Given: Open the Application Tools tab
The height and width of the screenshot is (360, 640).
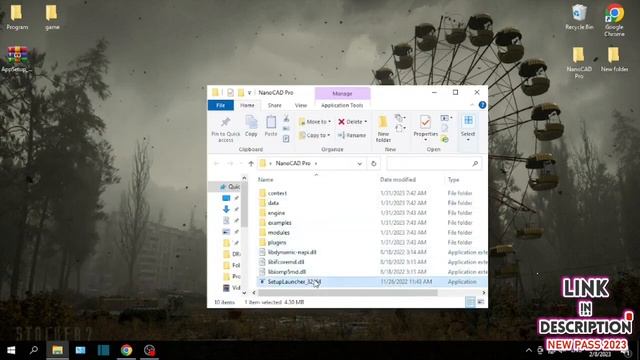Looking at the screenshot, I should pyautogui.click(x=342, y=105).
